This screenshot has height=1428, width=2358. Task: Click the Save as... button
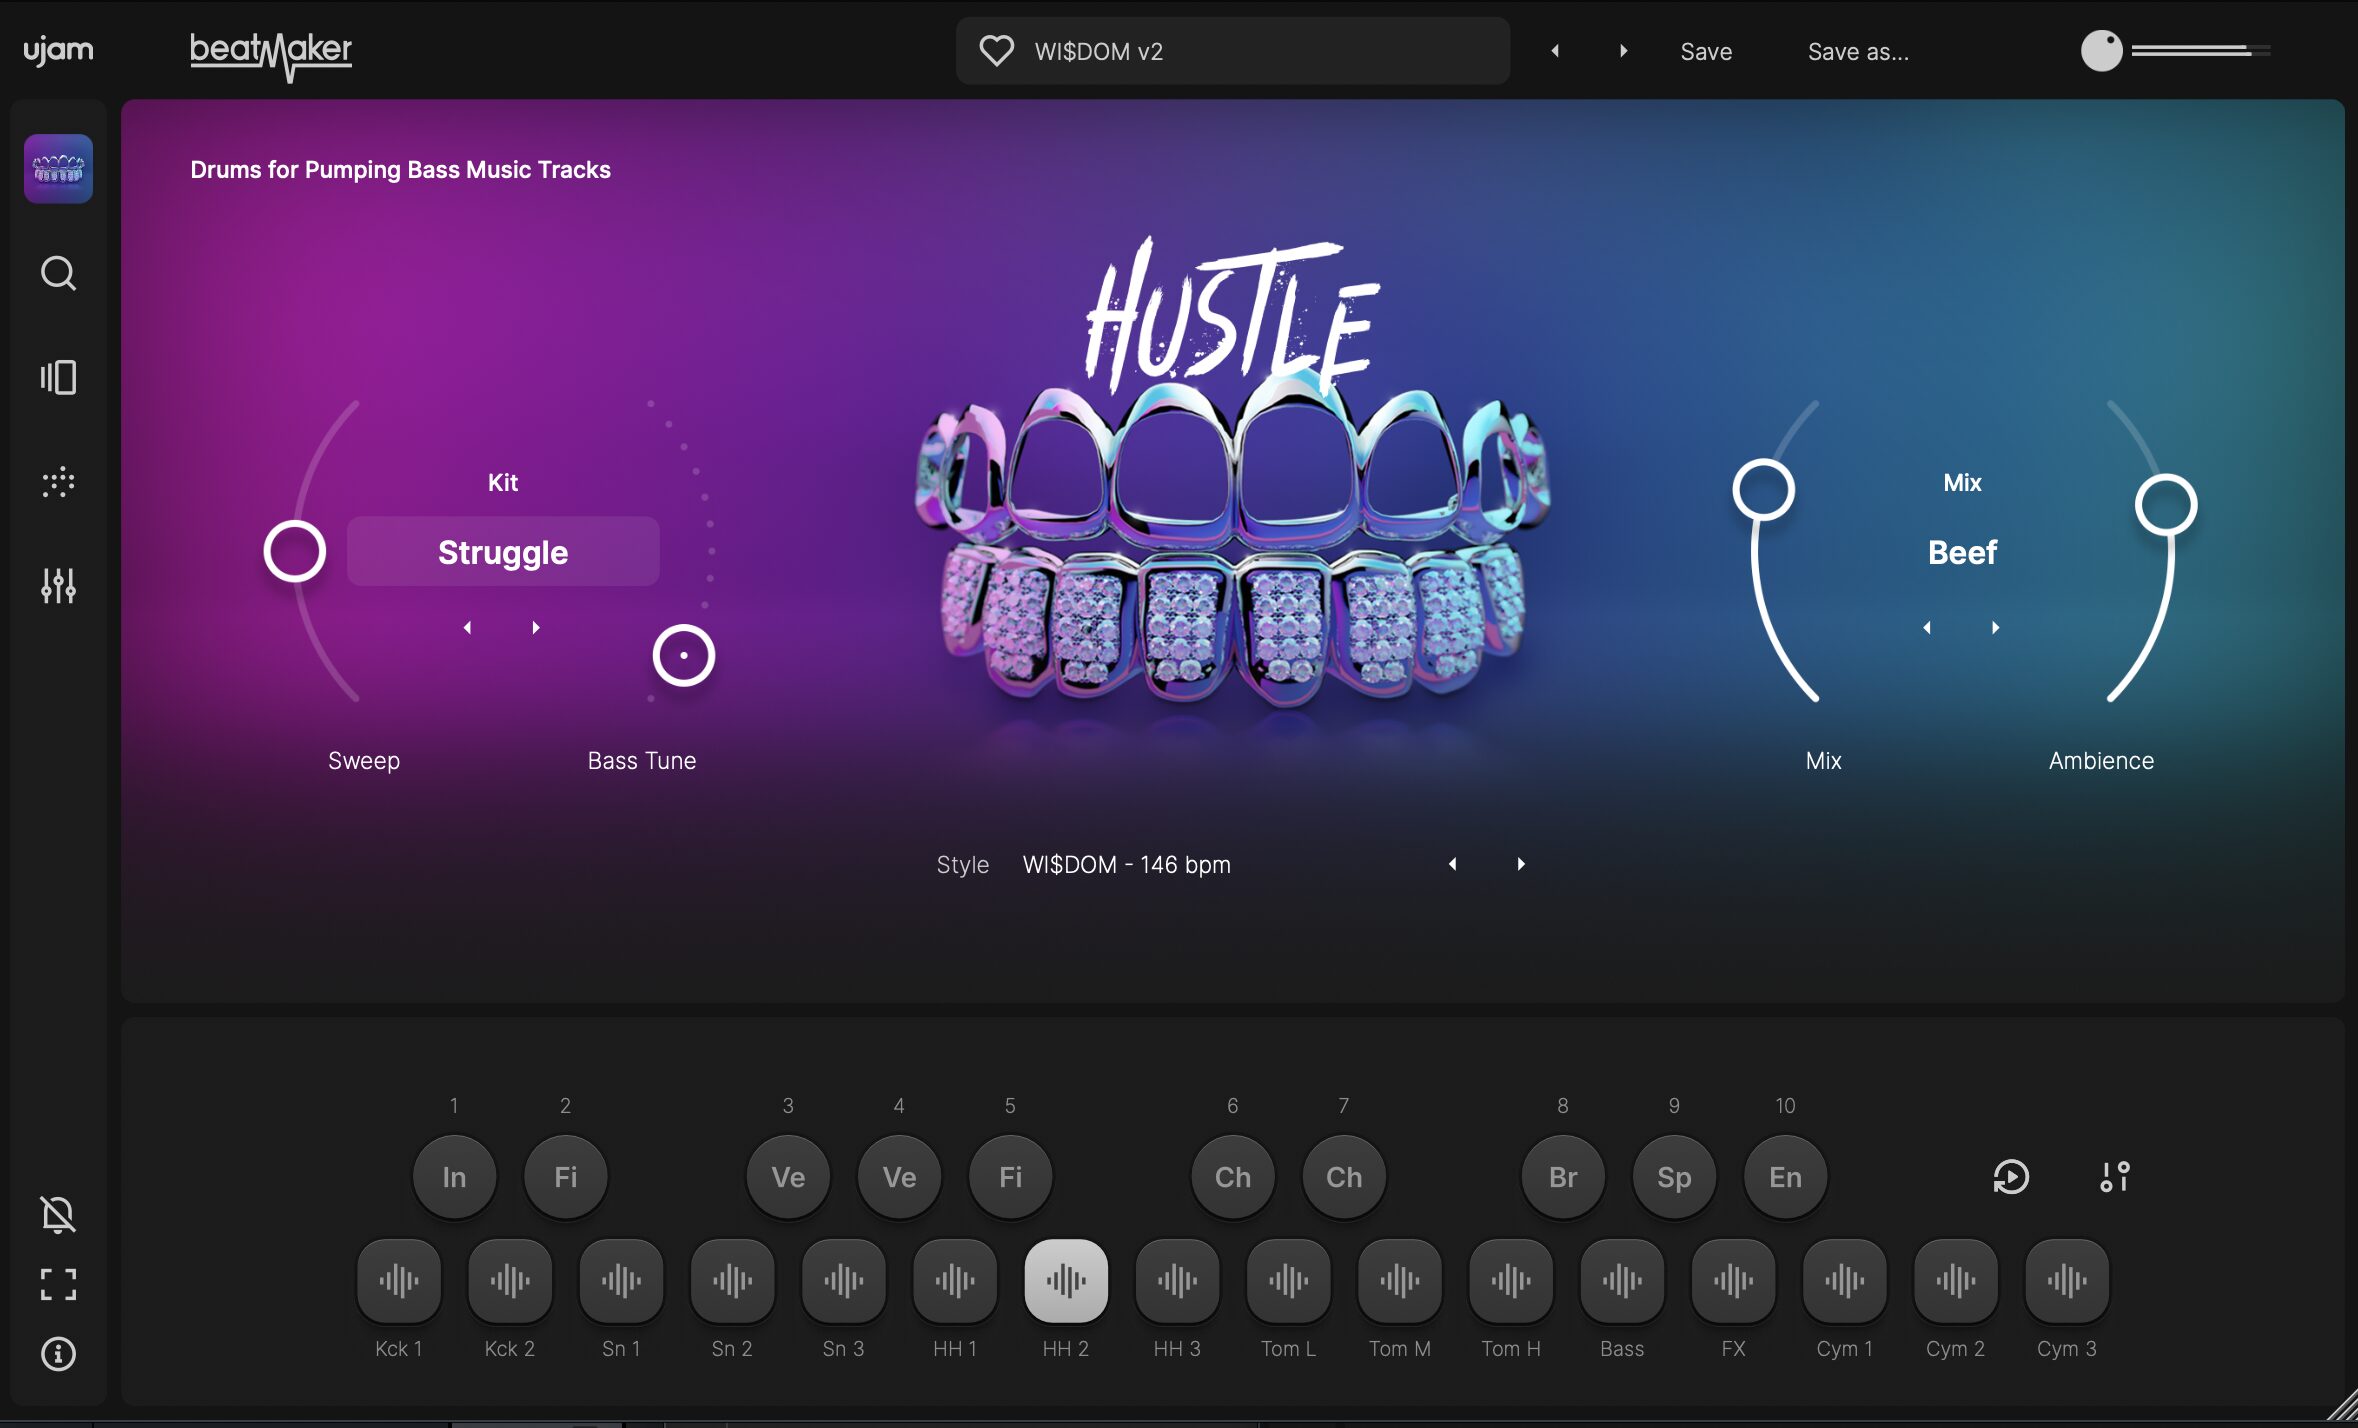(x=1858, y=52)
